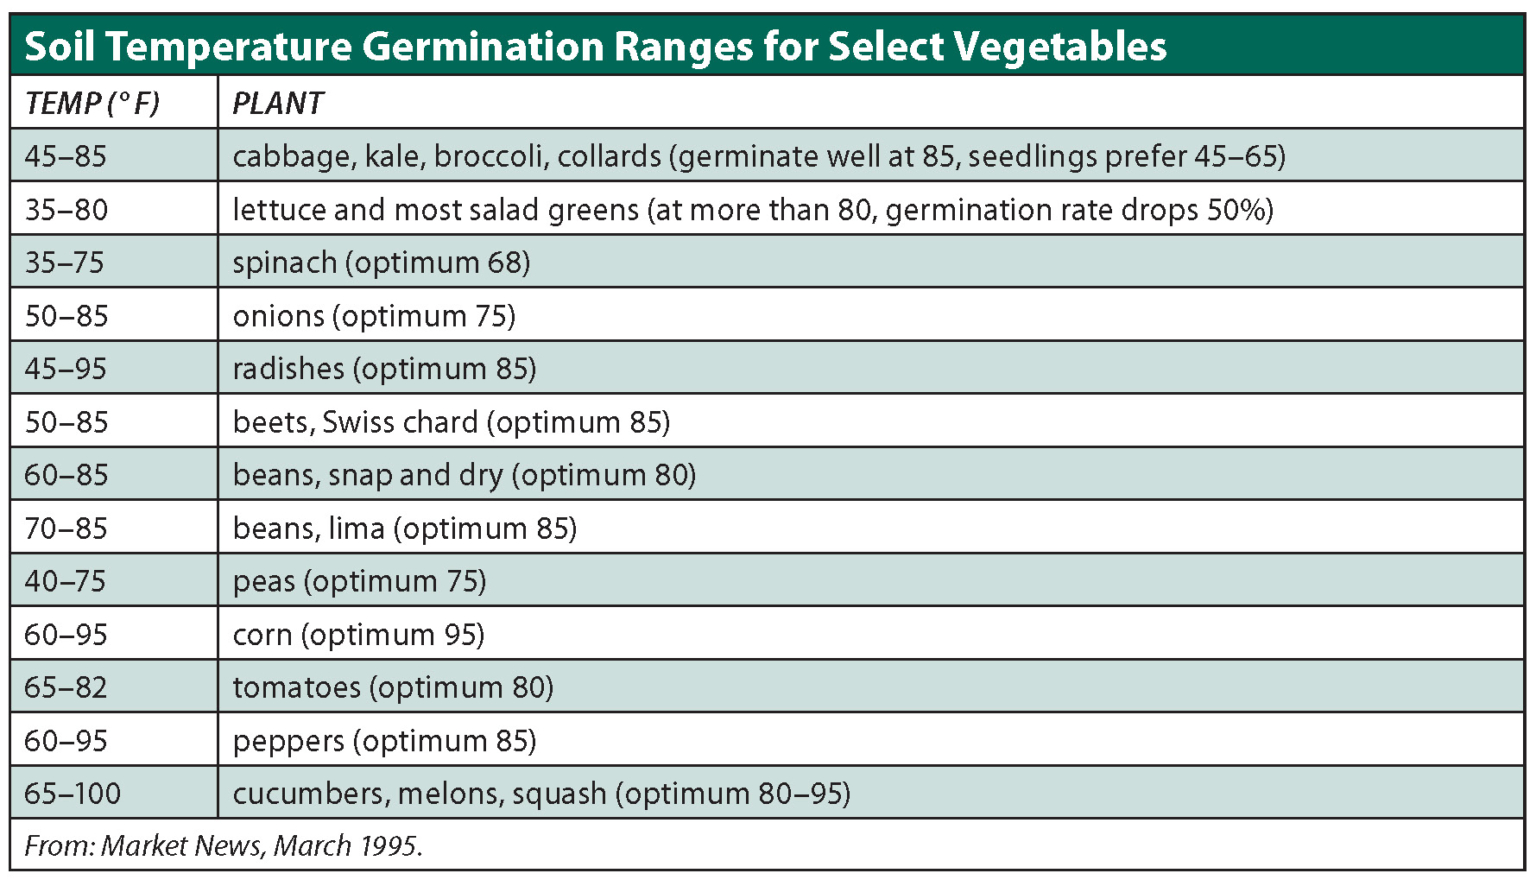The height and width of the screenshot is (886, 1536).
Task: Select the beans, lima entry
Action: (404, 528)
